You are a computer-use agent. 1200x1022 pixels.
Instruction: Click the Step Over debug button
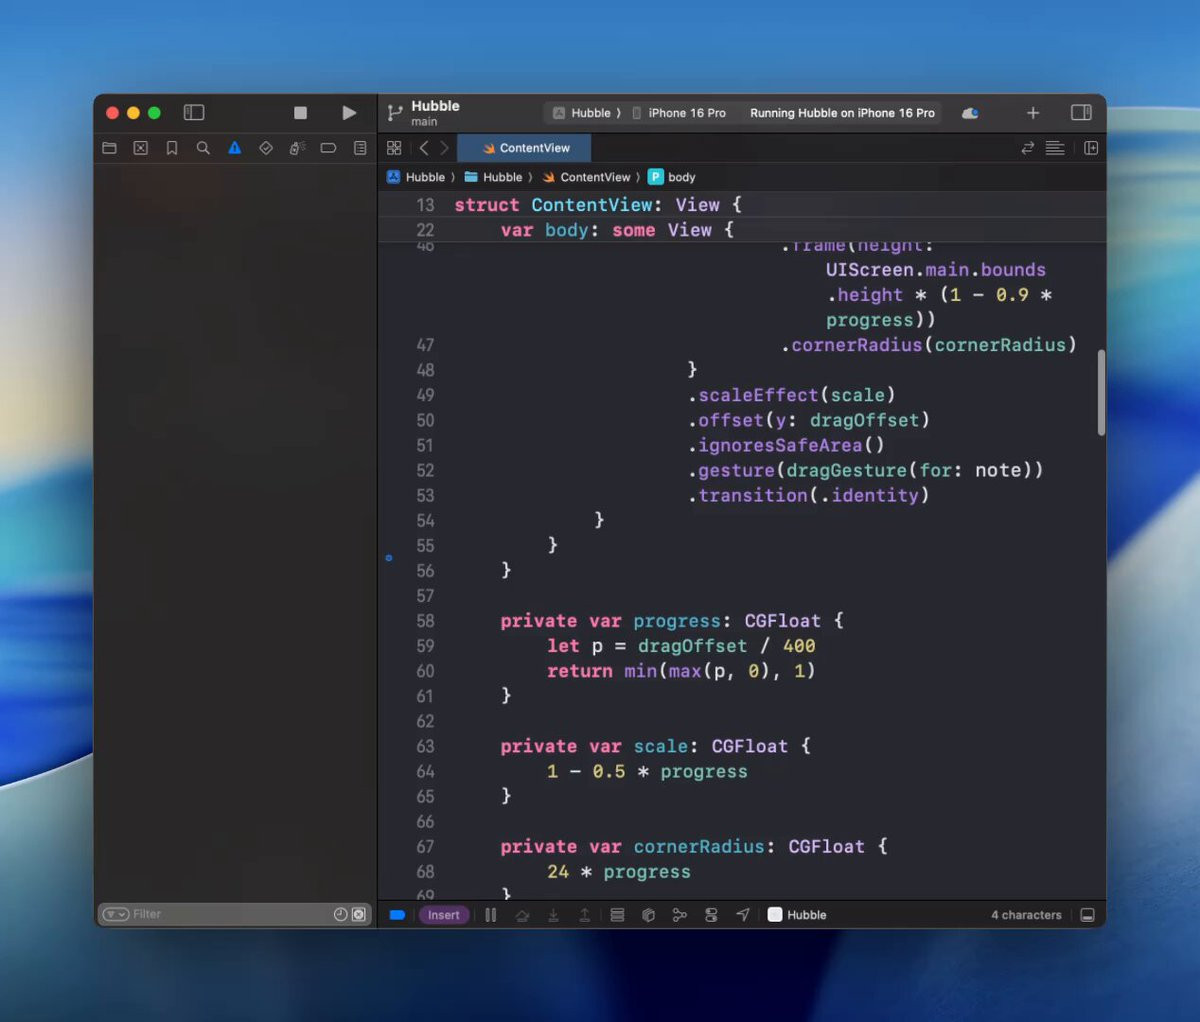(x=522, y=915)
